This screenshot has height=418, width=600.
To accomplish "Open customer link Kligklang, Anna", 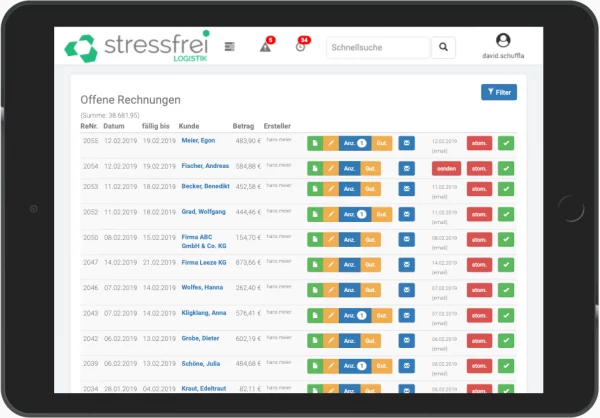I will click(x=204, y=313).
